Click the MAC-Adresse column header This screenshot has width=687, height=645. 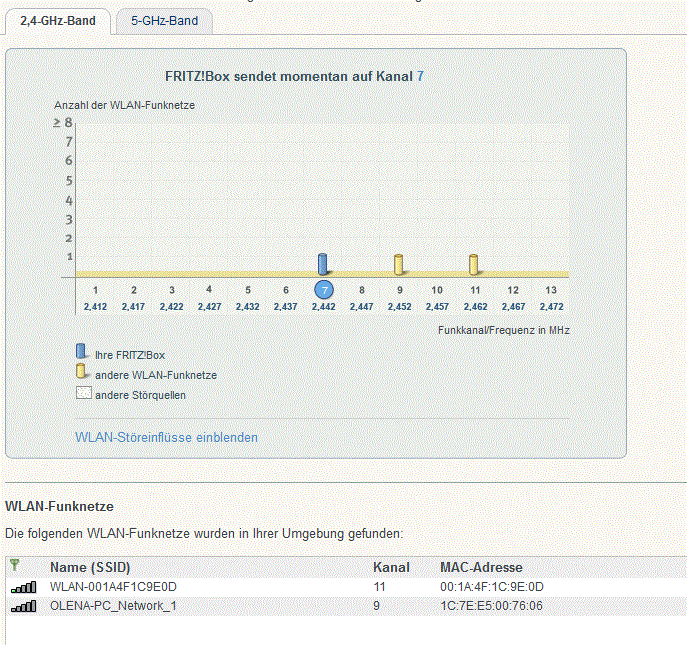click(x=481, y=567)
